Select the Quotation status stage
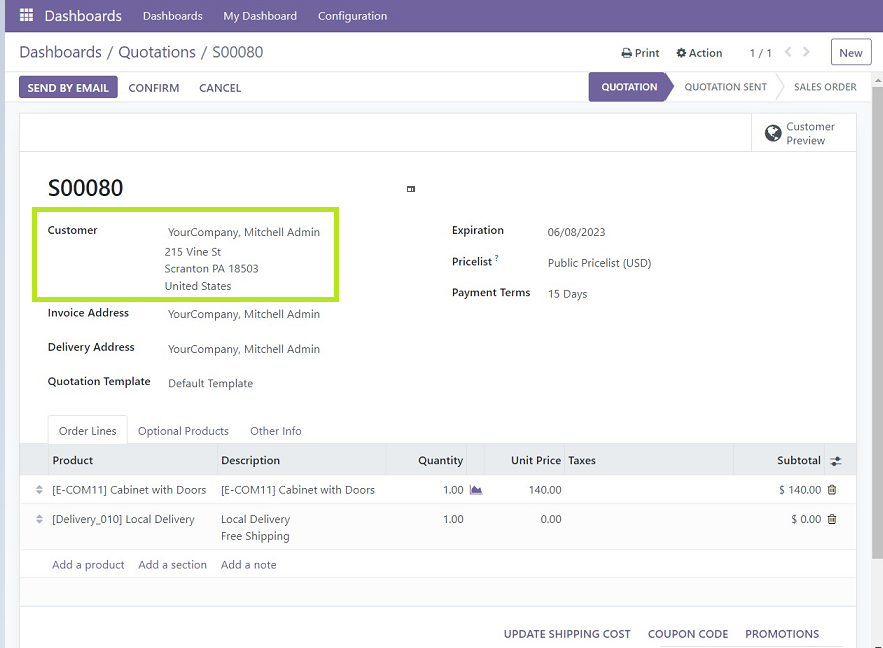The width and height of the screenshot is (883, 648). point(629,87)
